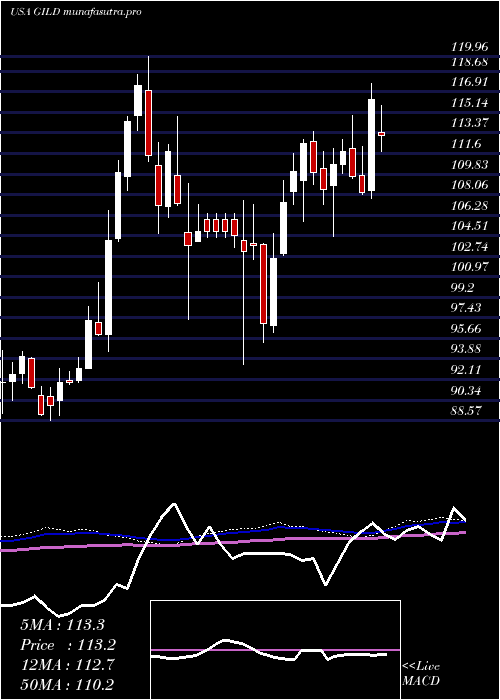The image size is (500, 700).
Task: Select the 111.6 price level label
Action: [466, 144]
